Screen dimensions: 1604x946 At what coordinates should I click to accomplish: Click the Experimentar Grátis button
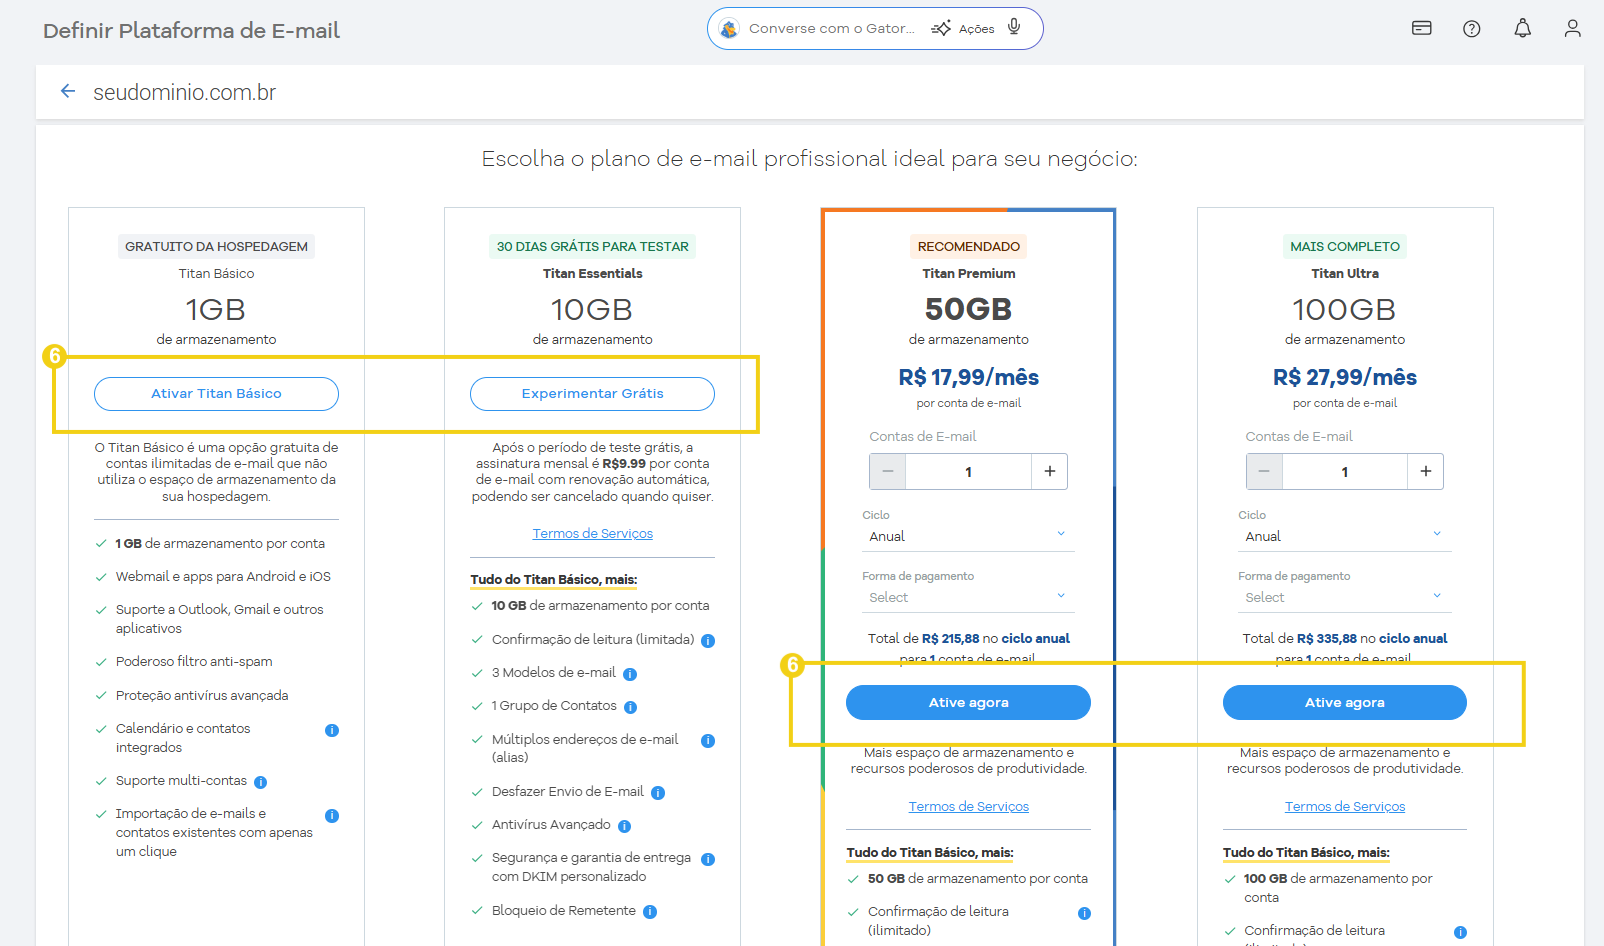(592, 394)
